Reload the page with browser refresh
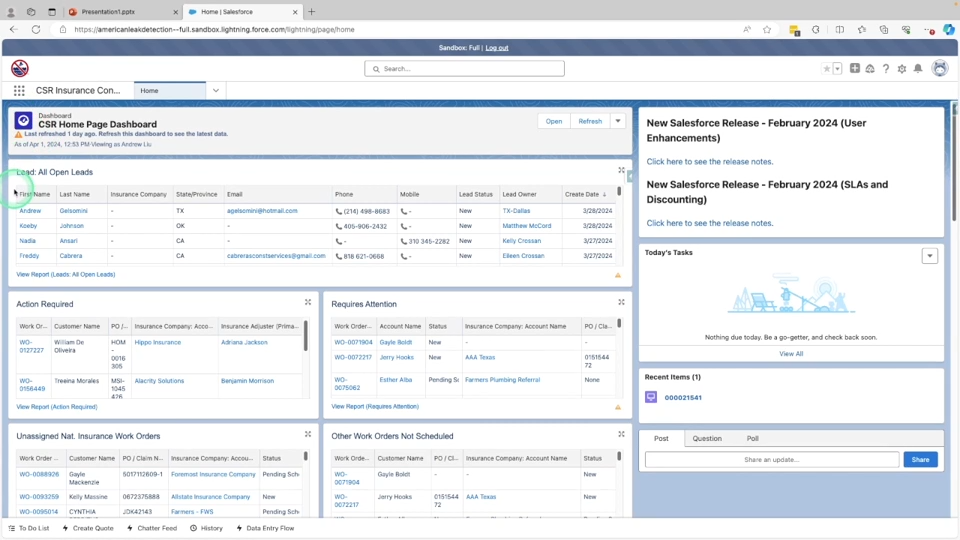The image size is (960, 540). pyautogui.click(x=36, y=29)
